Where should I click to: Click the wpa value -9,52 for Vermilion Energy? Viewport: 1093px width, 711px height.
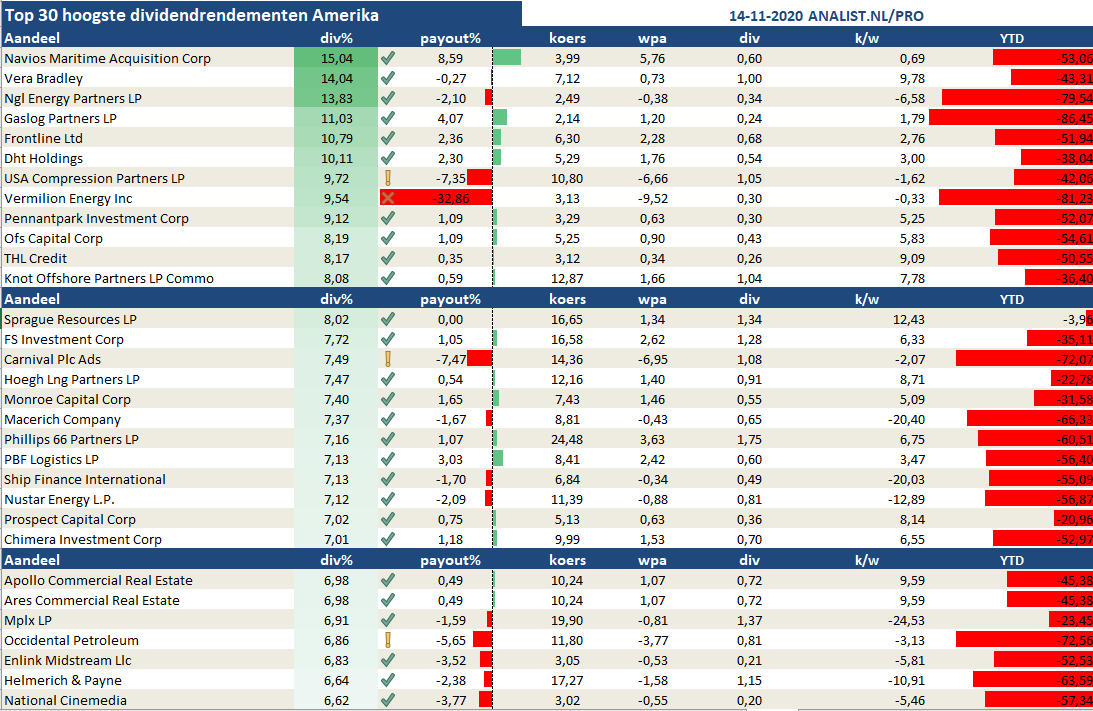652,199
